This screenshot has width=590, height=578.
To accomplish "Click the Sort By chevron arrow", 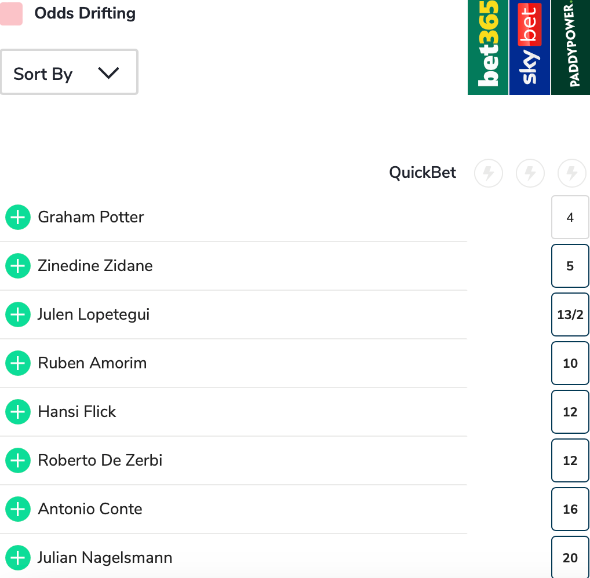I will [x=108, y=73].
